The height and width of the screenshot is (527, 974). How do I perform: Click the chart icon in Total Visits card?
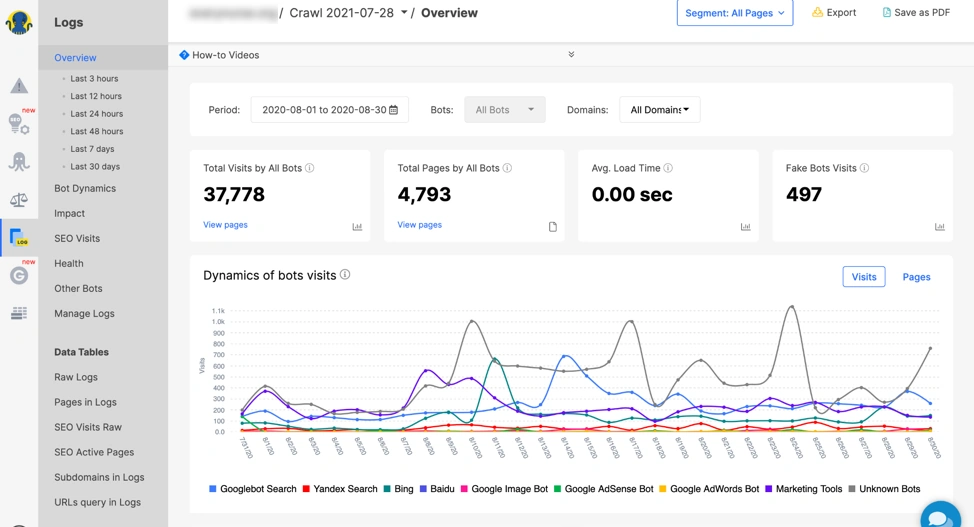[x=357, y=227]
